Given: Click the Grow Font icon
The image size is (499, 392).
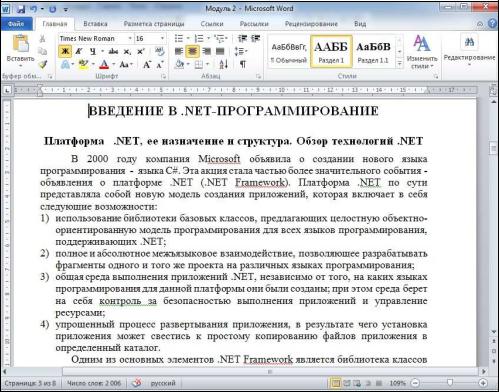Looking at the screenshot, I should tap(147, 64).
